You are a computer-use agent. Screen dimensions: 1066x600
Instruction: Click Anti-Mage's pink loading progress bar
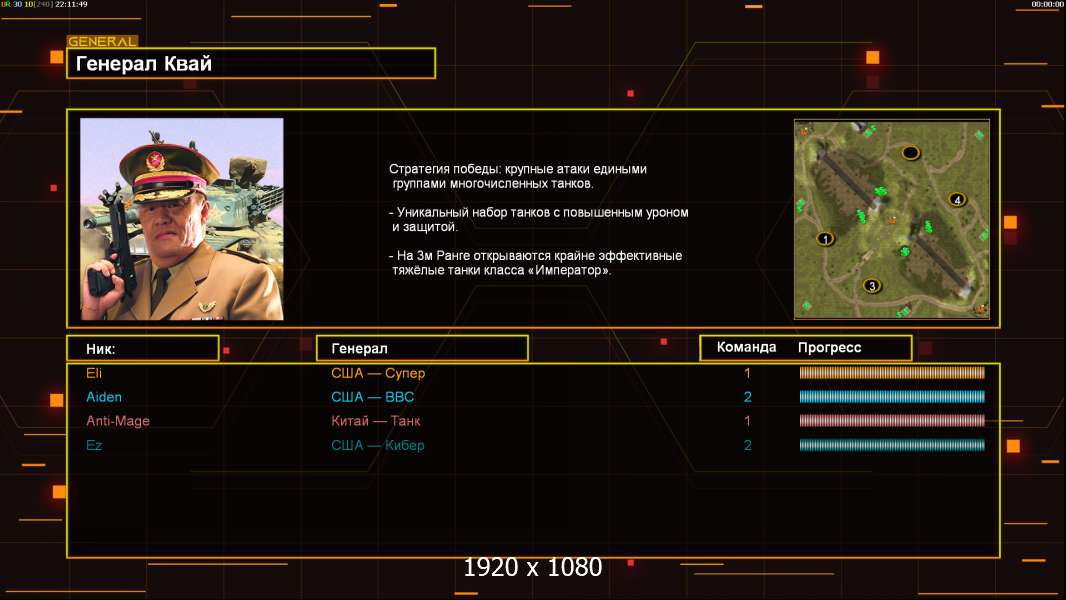892,421
